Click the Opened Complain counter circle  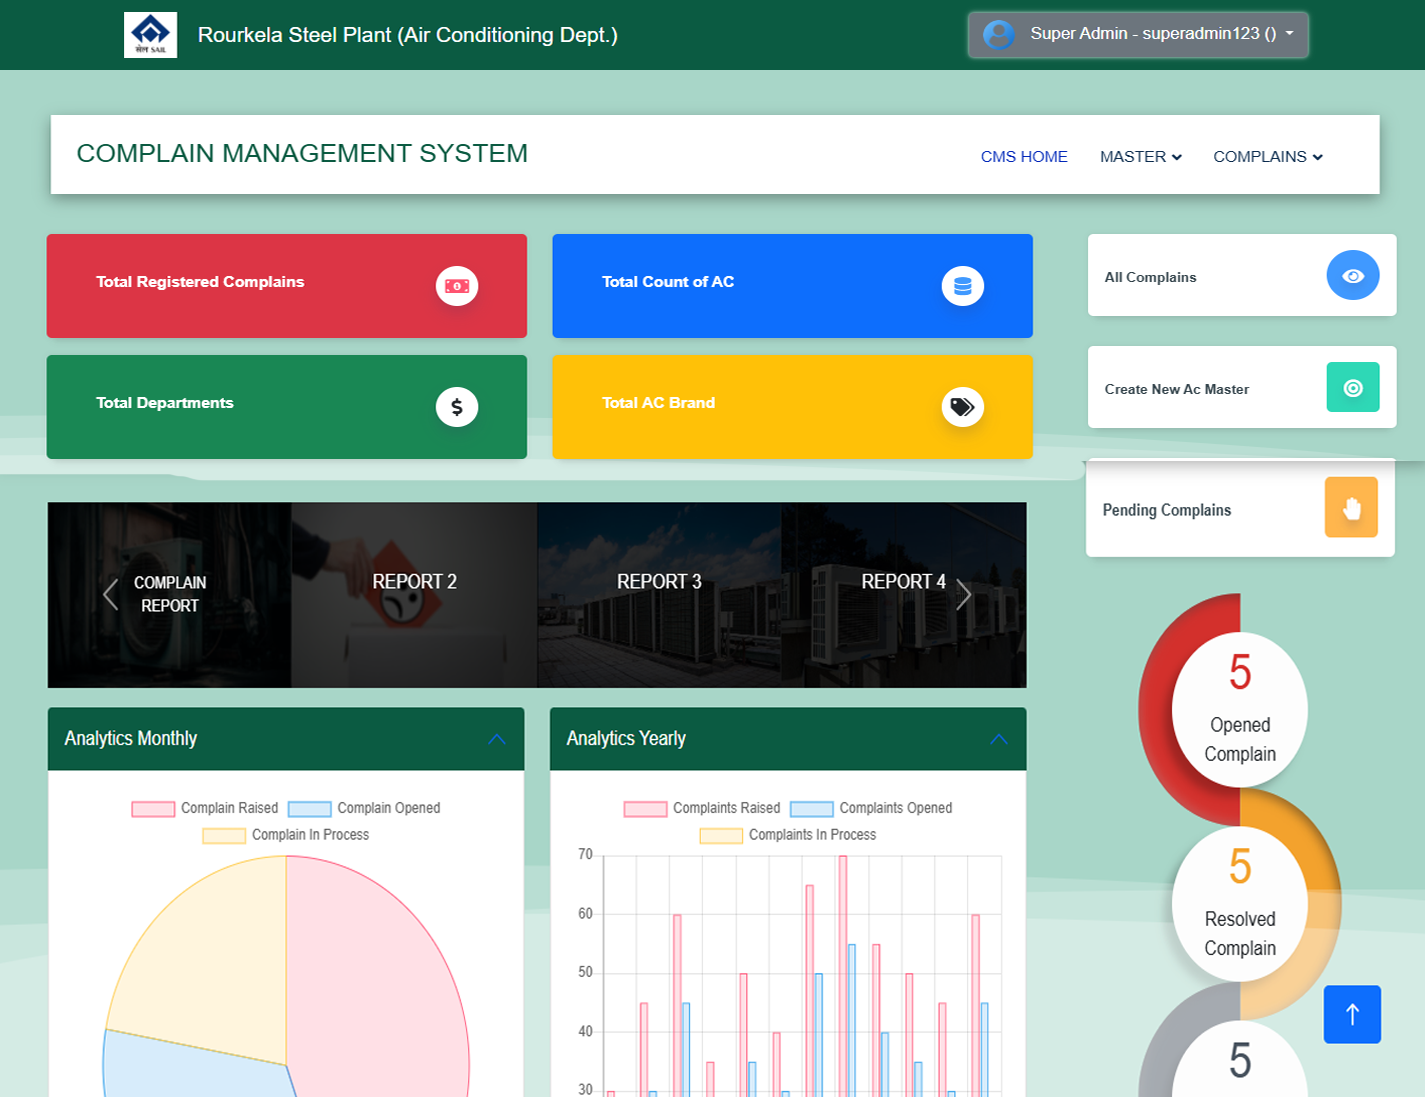(1240, 710)
